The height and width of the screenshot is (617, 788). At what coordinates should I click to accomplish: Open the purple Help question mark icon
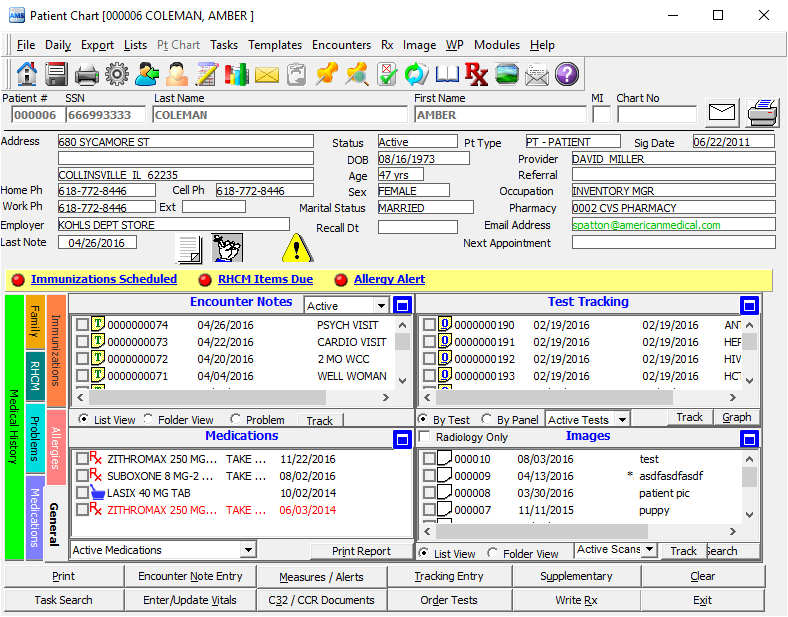click(x=566, y=74)
